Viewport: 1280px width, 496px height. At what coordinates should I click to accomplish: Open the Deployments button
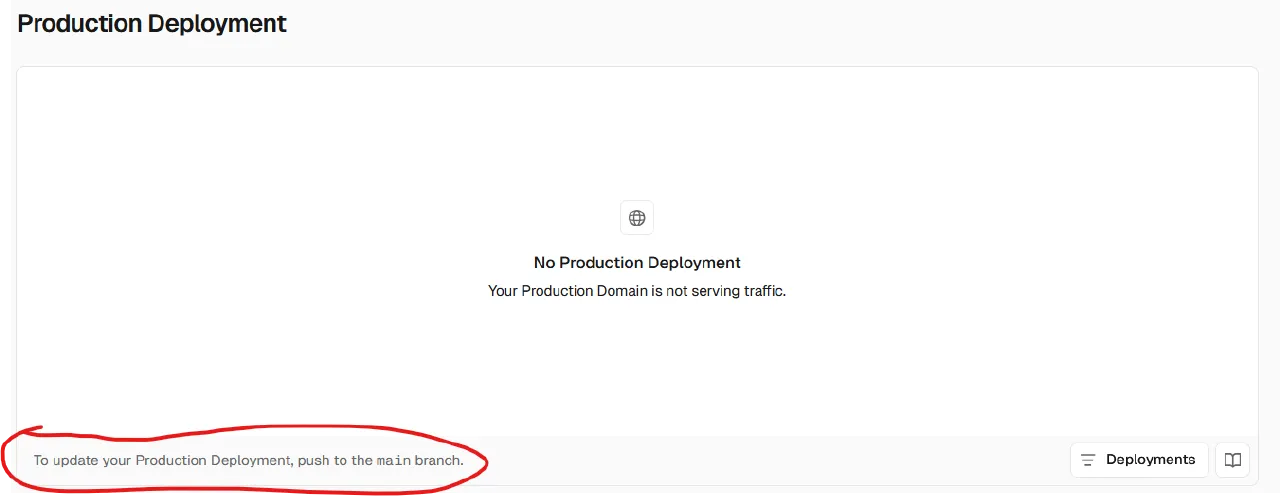(1139, 460)
